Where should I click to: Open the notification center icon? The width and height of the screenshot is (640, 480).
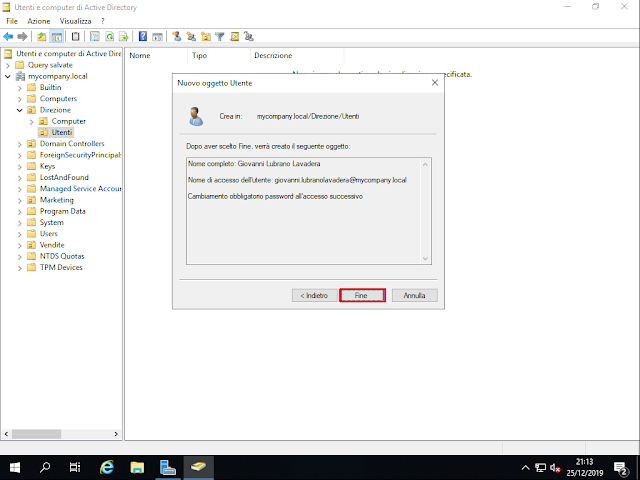[621, 468]
